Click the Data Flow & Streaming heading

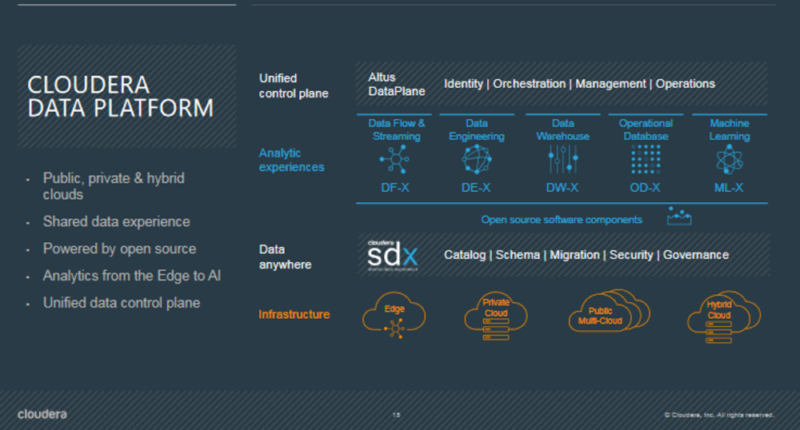[396, 130]
